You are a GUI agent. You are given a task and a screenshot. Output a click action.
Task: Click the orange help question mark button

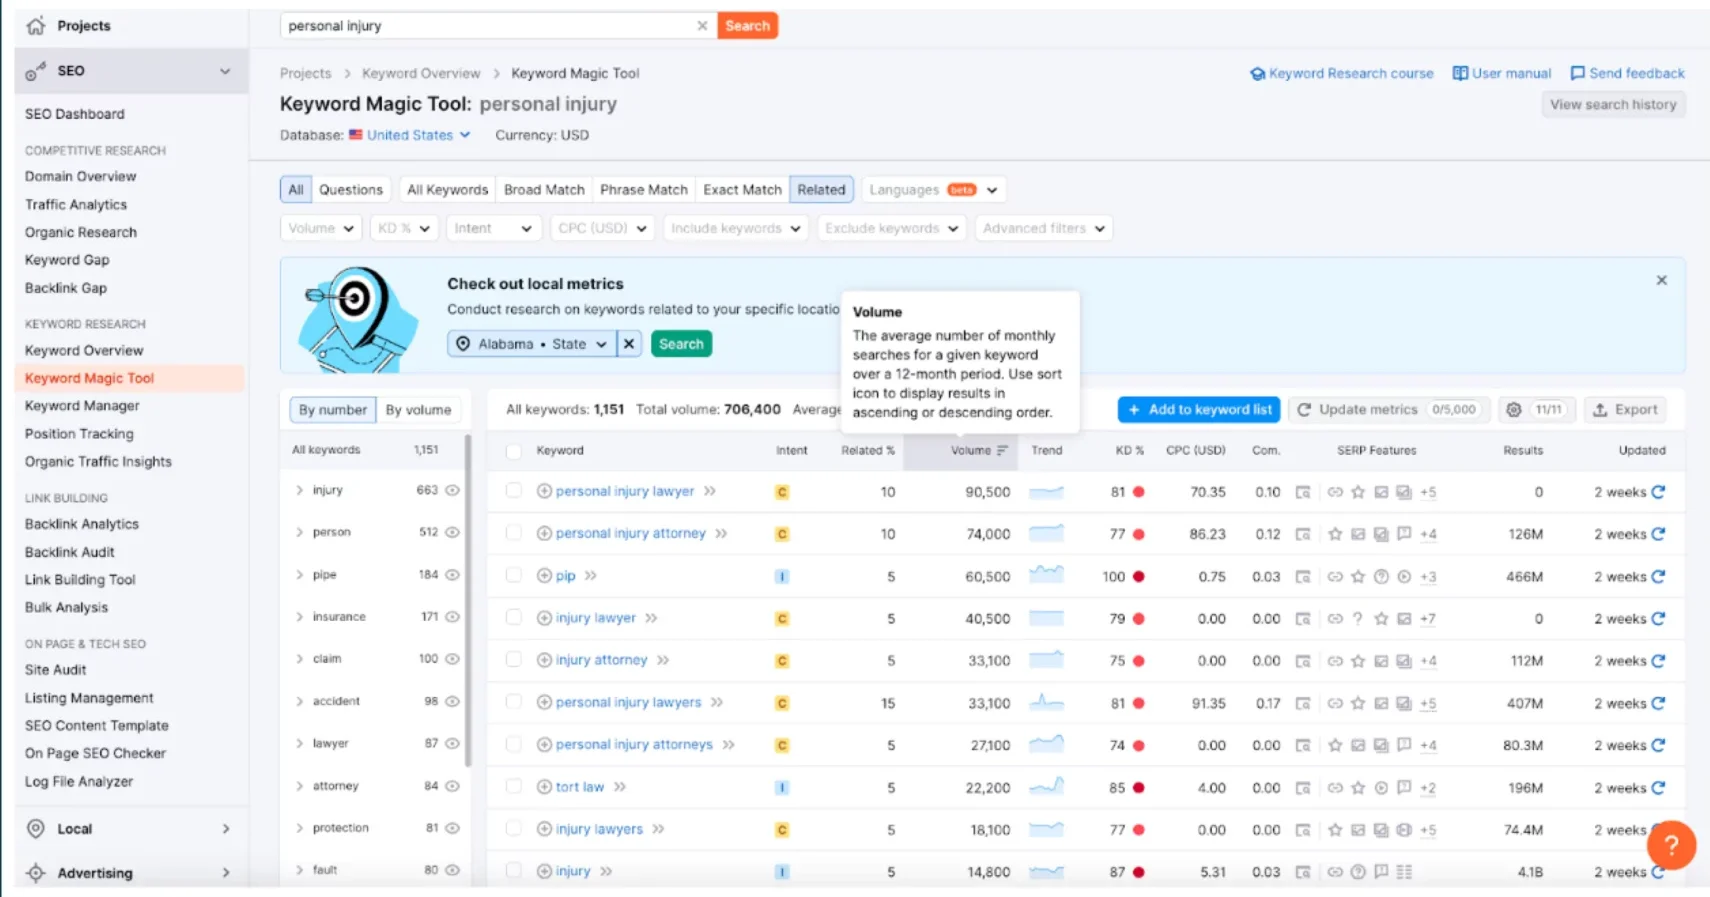[1670, 845]
